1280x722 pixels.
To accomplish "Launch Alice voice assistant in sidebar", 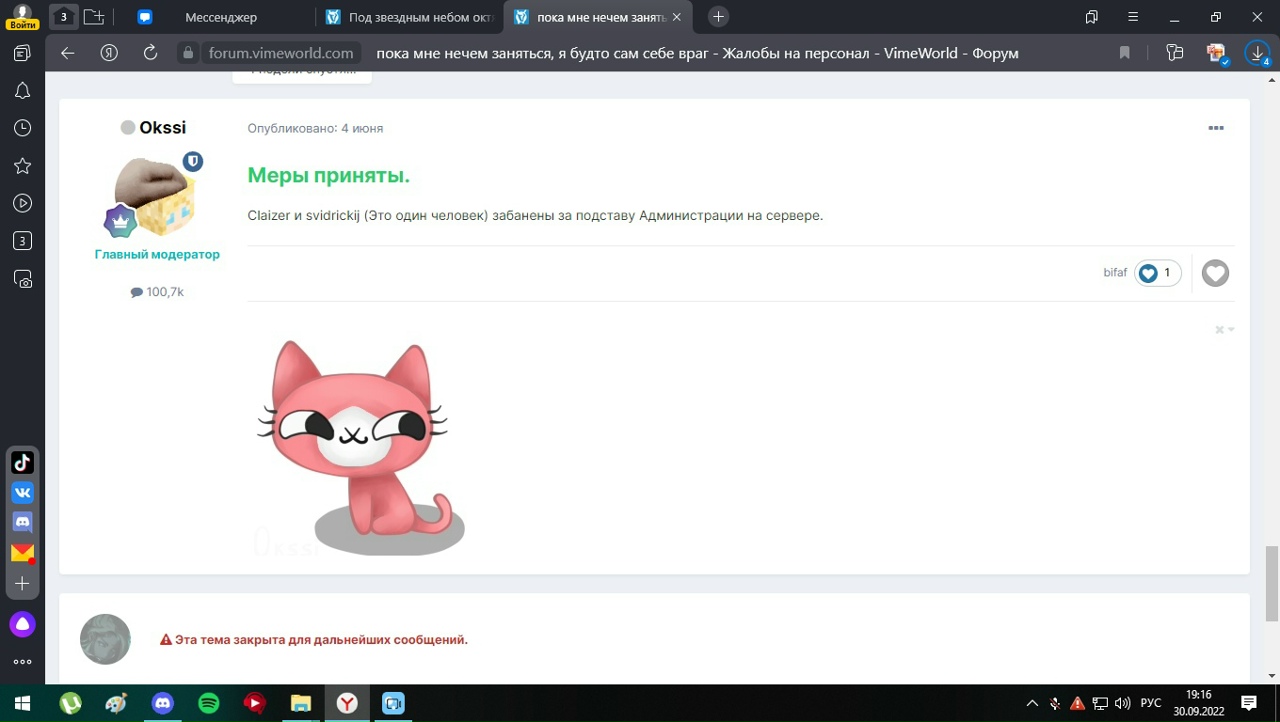I will click(x=22, y=624).
